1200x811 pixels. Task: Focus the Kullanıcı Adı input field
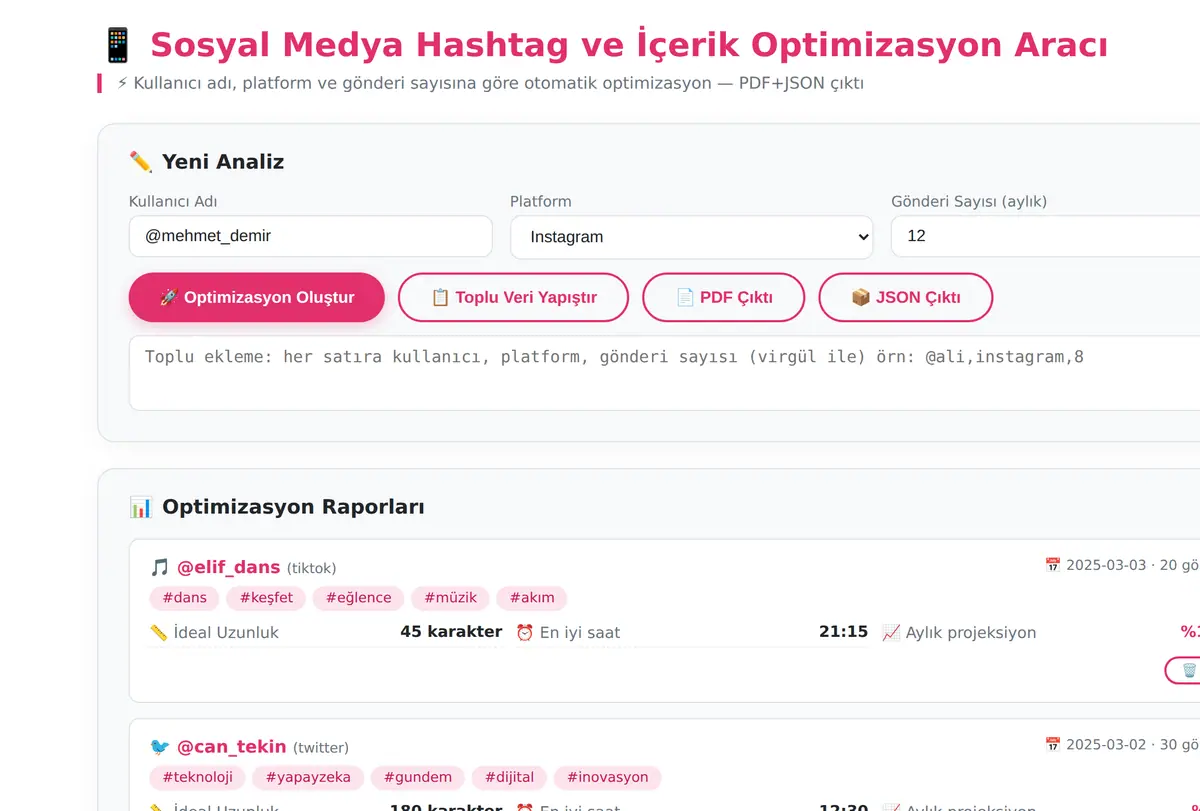pos(311,236)
